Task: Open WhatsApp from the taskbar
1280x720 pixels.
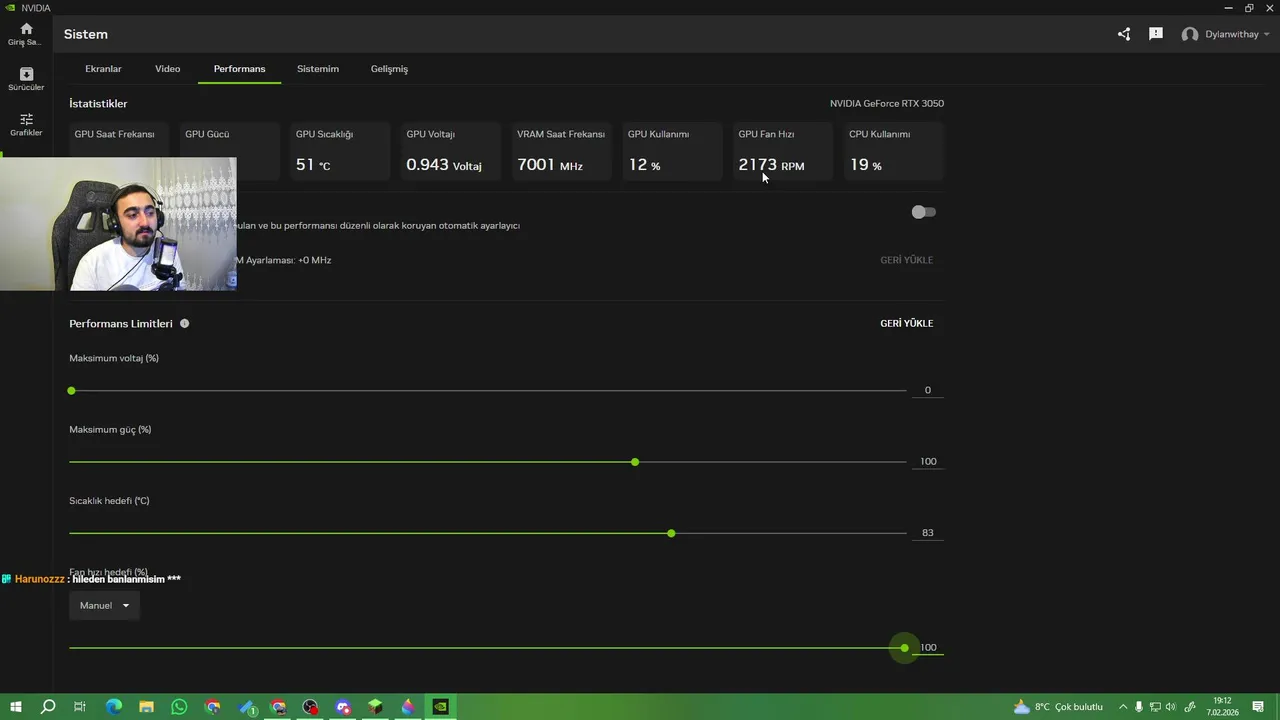Action: [179, 707]
